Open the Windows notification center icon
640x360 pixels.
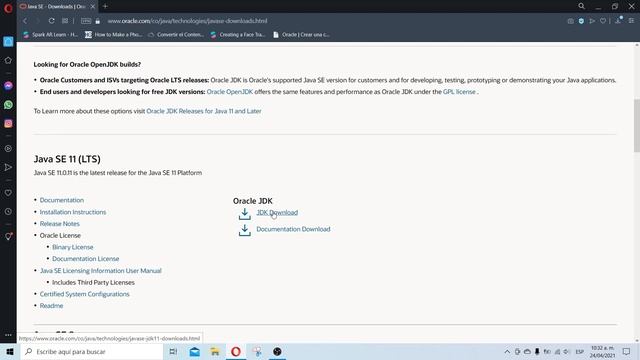coord(627,351)
